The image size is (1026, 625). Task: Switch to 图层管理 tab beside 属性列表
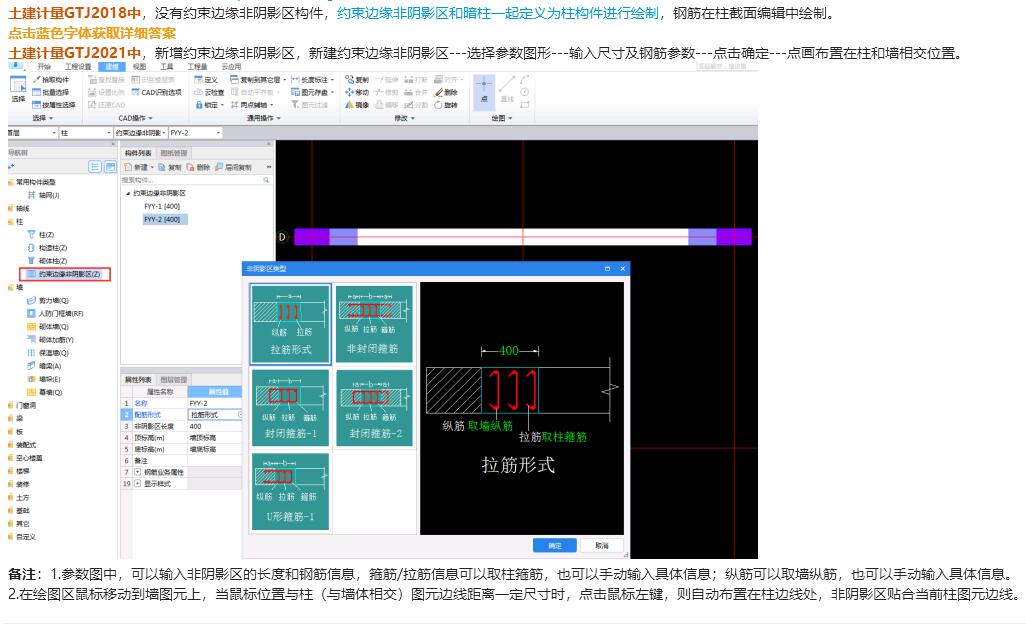pyautogui.click(x=173, y=380)
